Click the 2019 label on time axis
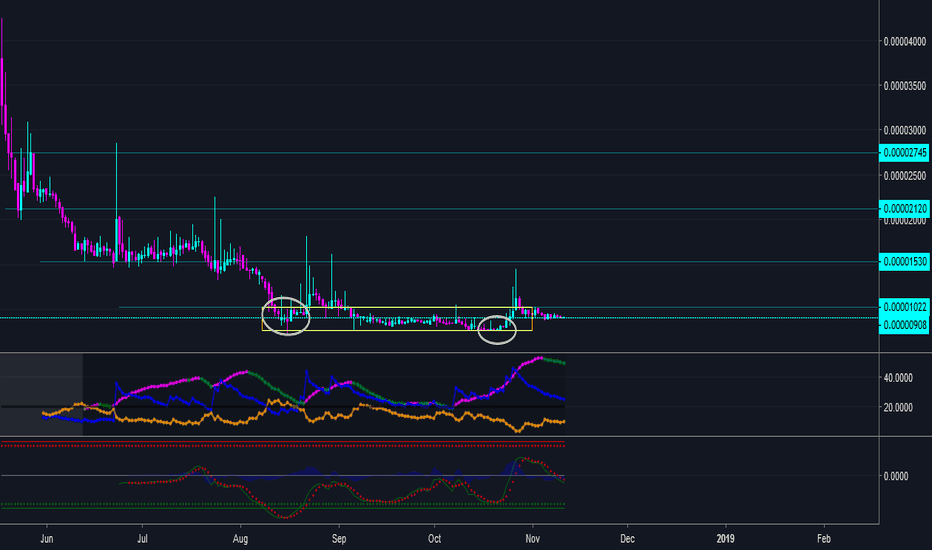The image size is (932, 550). click(x=725, y=539)
